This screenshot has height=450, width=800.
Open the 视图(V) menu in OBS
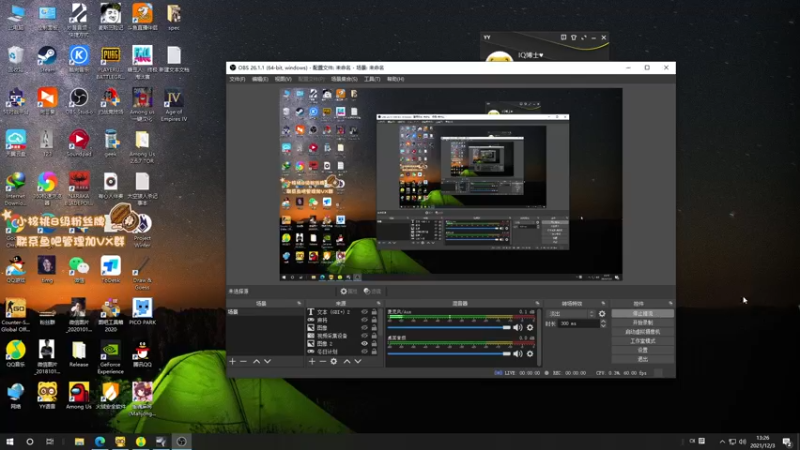(283, 79)
